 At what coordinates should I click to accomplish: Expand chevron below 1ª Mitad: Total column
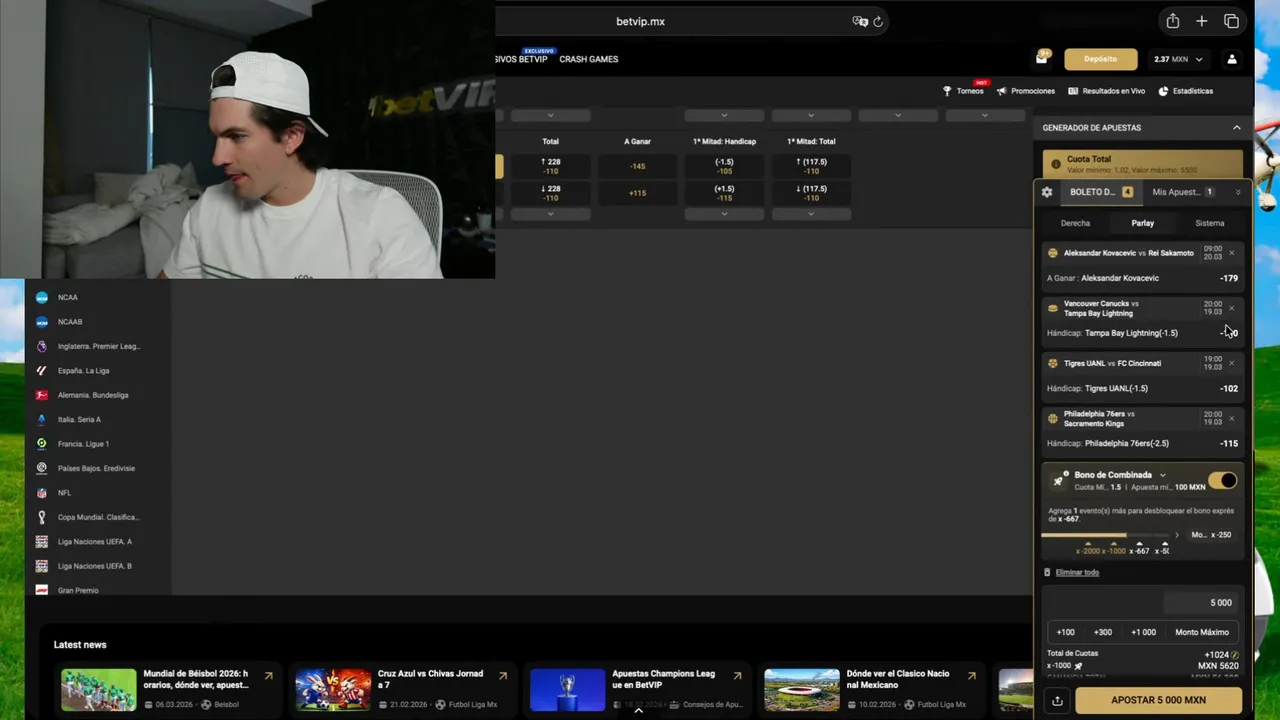811,214
